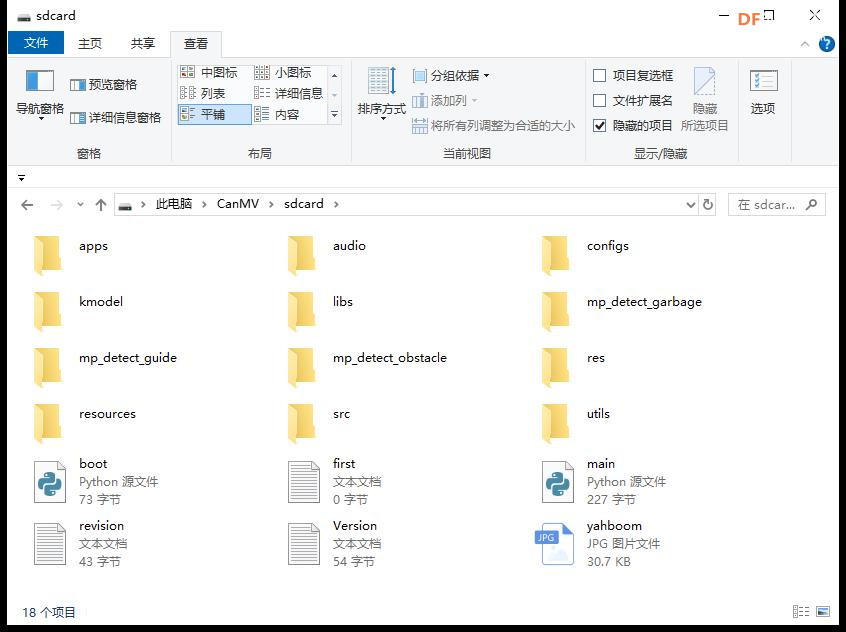Open the File menu tab

(x=36, y=43)
